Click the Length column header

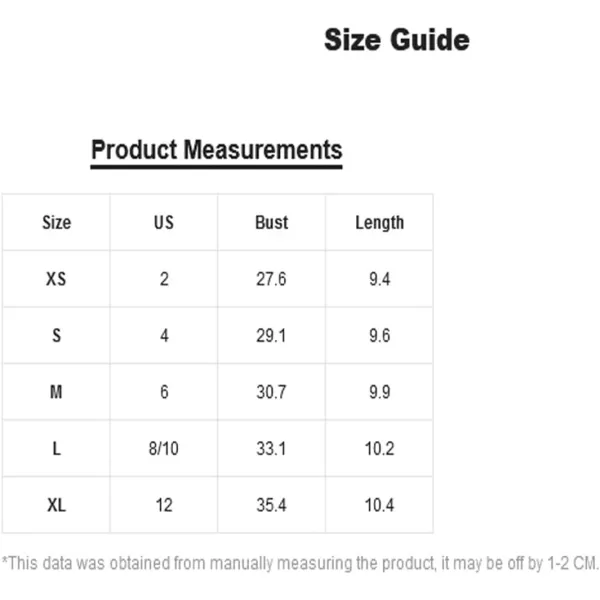tap(379, 223)
